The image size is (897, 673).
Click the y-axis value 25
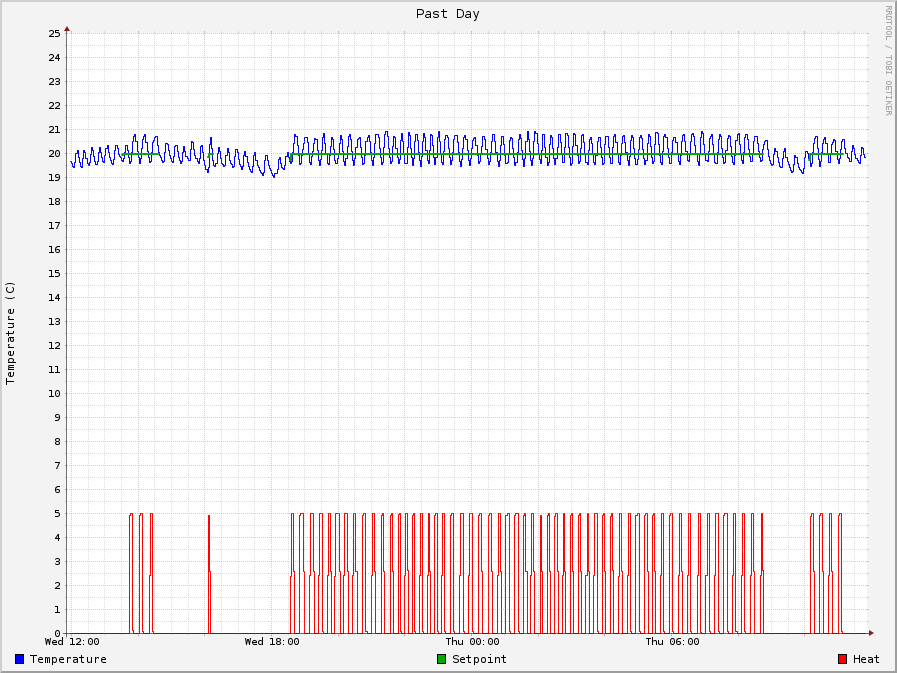click(54, 34)
